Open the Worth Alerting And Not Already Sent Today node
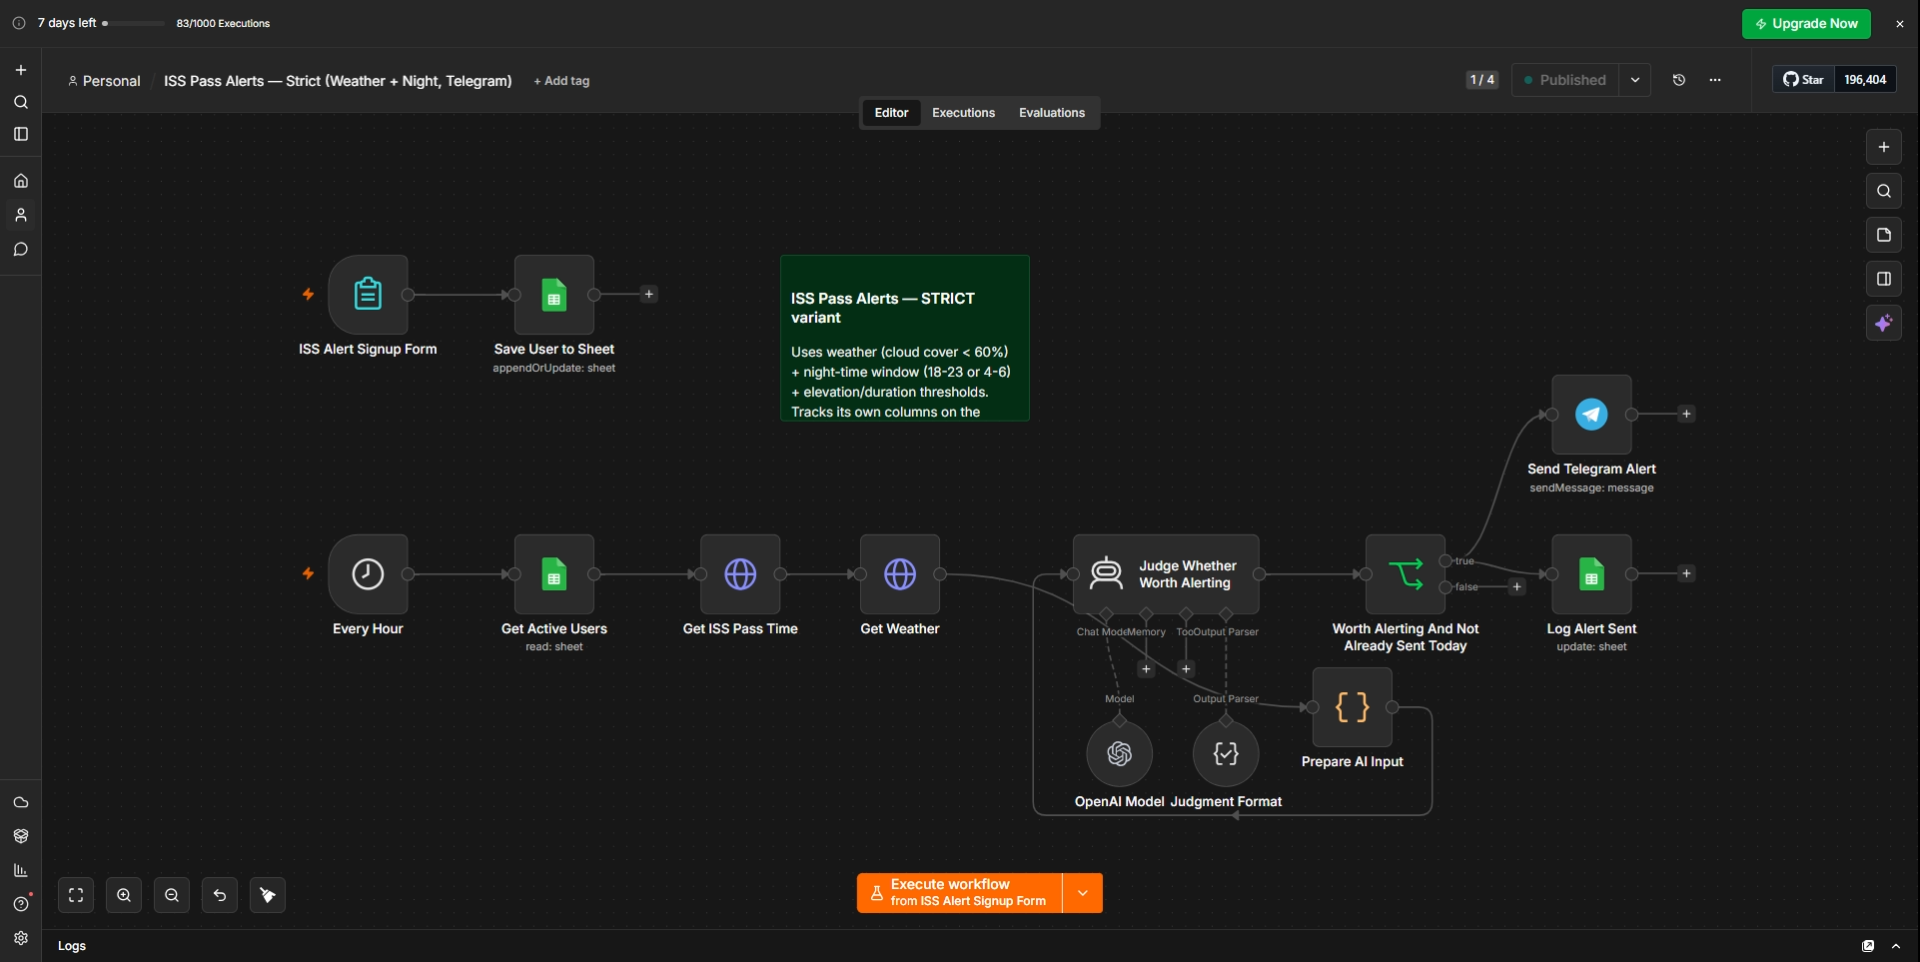The height and width of the screenshot is (962, 1920). coord(1405,574)
